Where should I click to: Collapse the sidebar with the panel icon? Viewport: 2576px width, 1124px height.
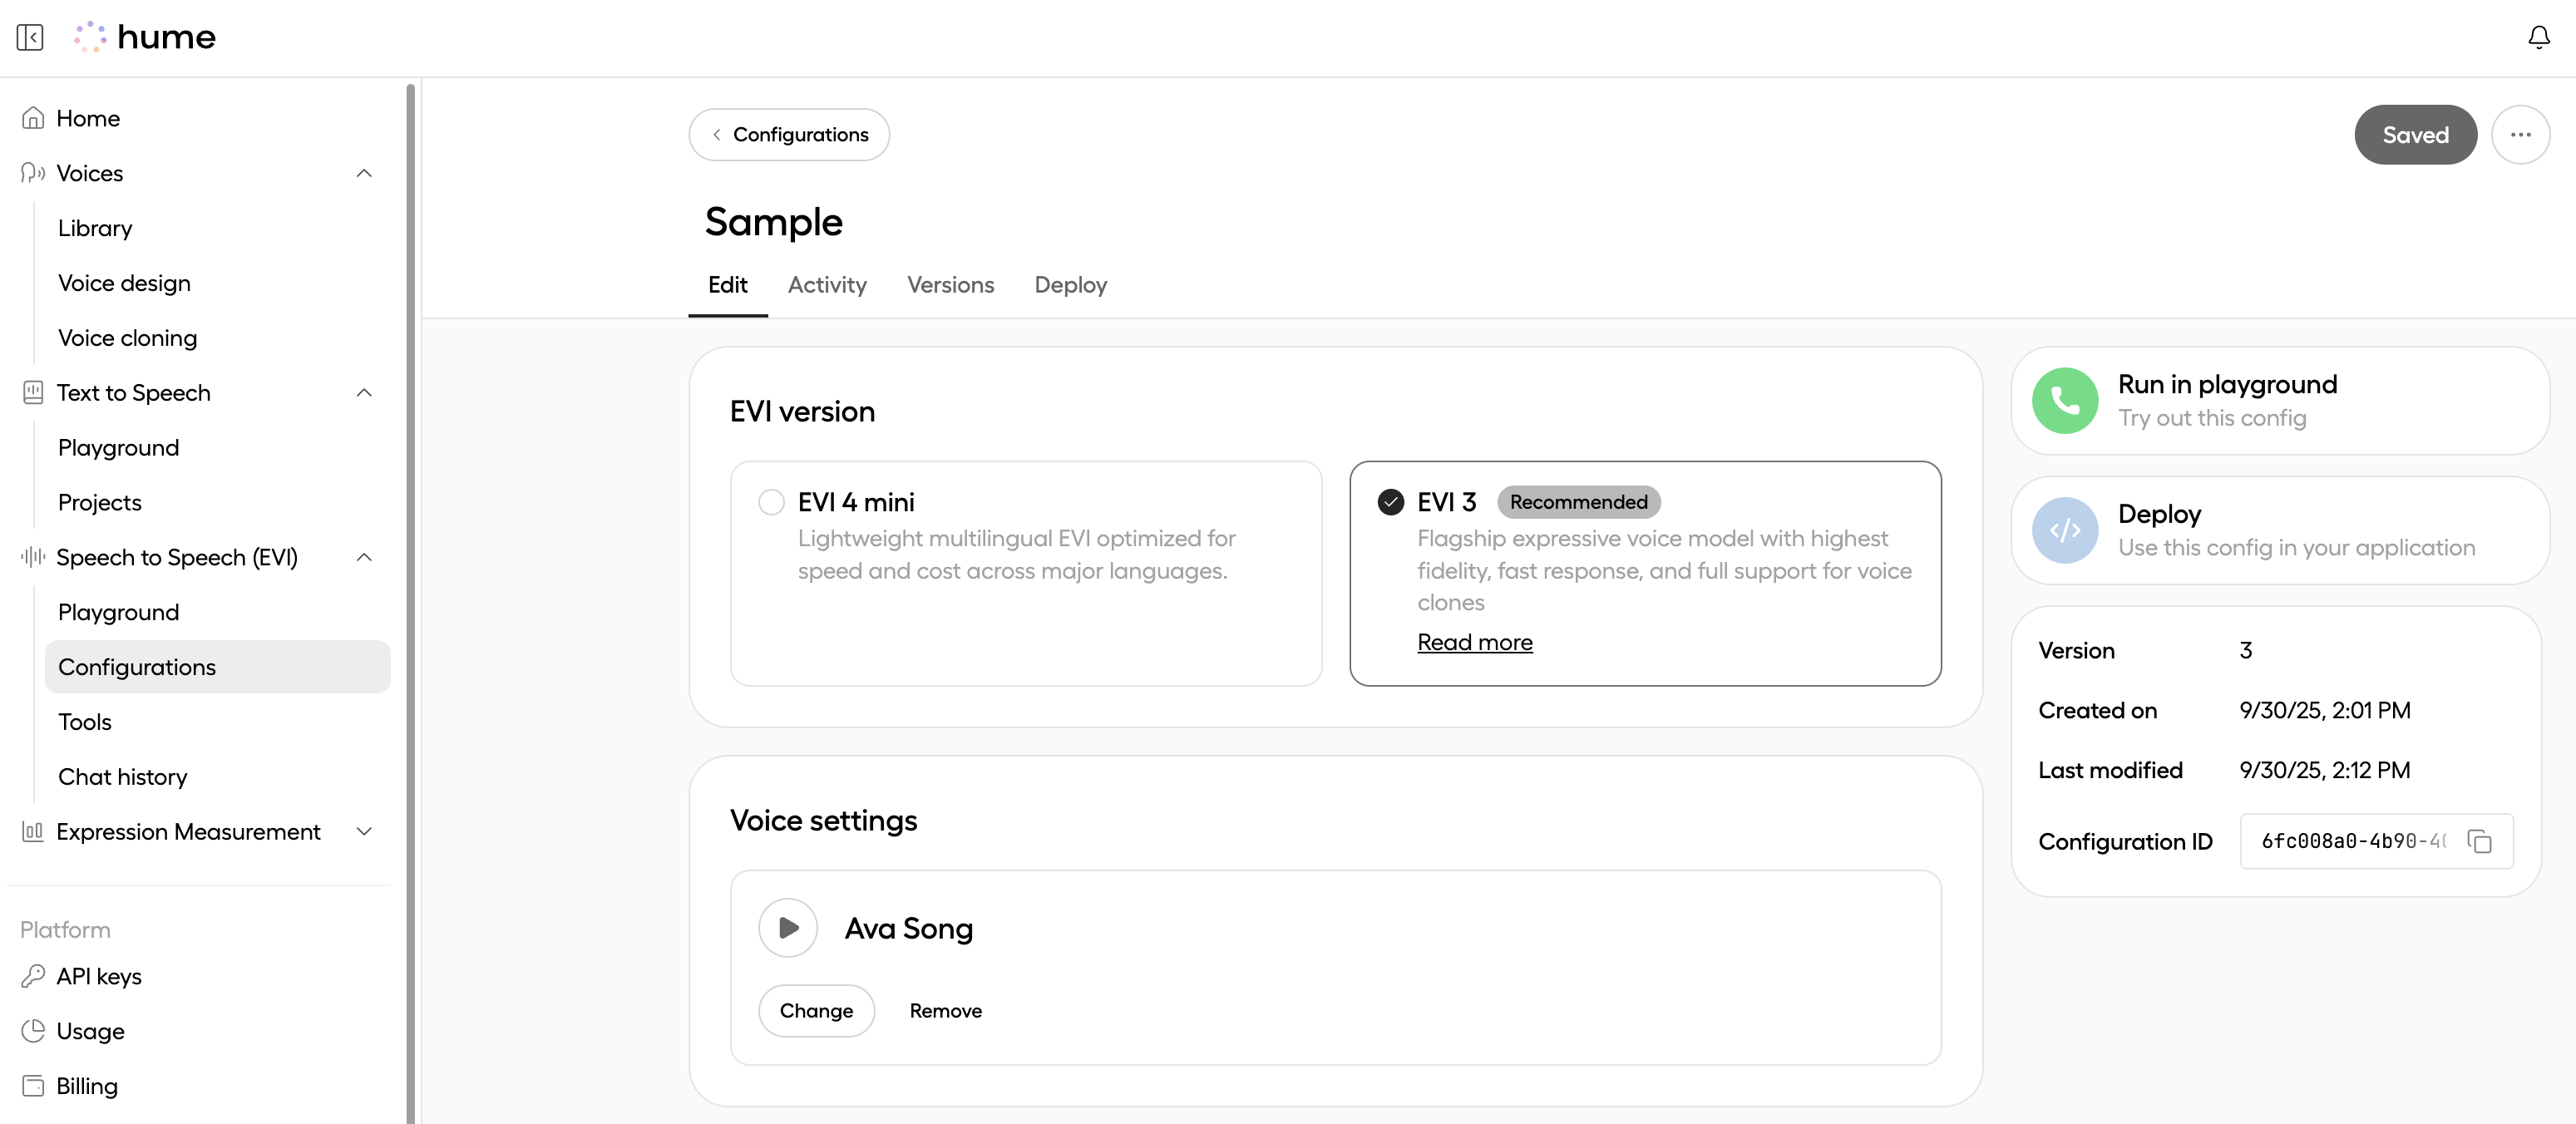tap(30, 37)
